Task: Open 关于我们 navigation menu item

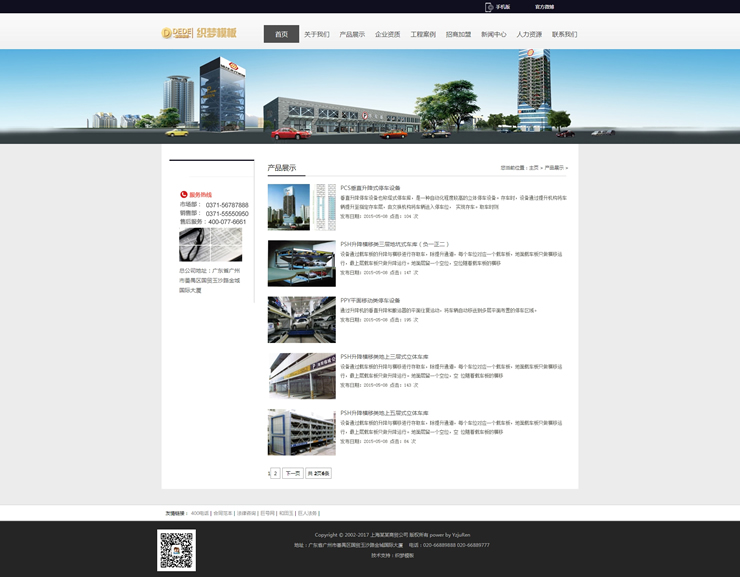Action: (316, 34)
